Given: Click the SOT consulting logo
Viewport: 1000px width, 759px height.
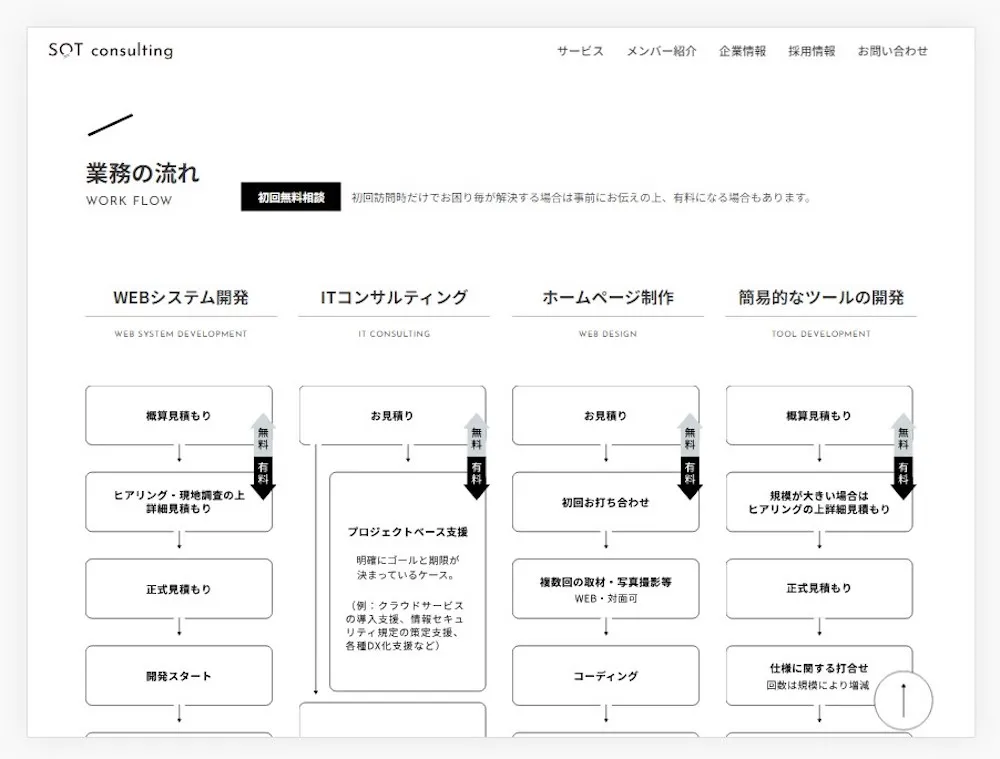Looking at the screenshot, I should 110,51.
